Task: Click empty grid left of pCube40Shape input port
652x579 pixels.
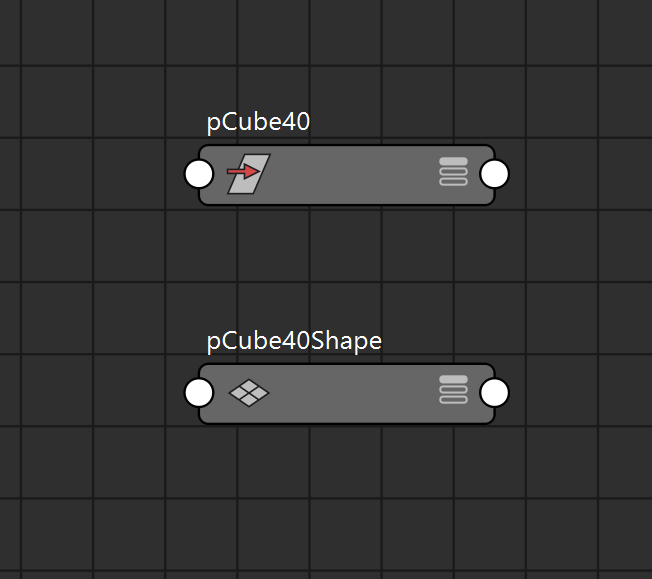Action: coord(100,393)
